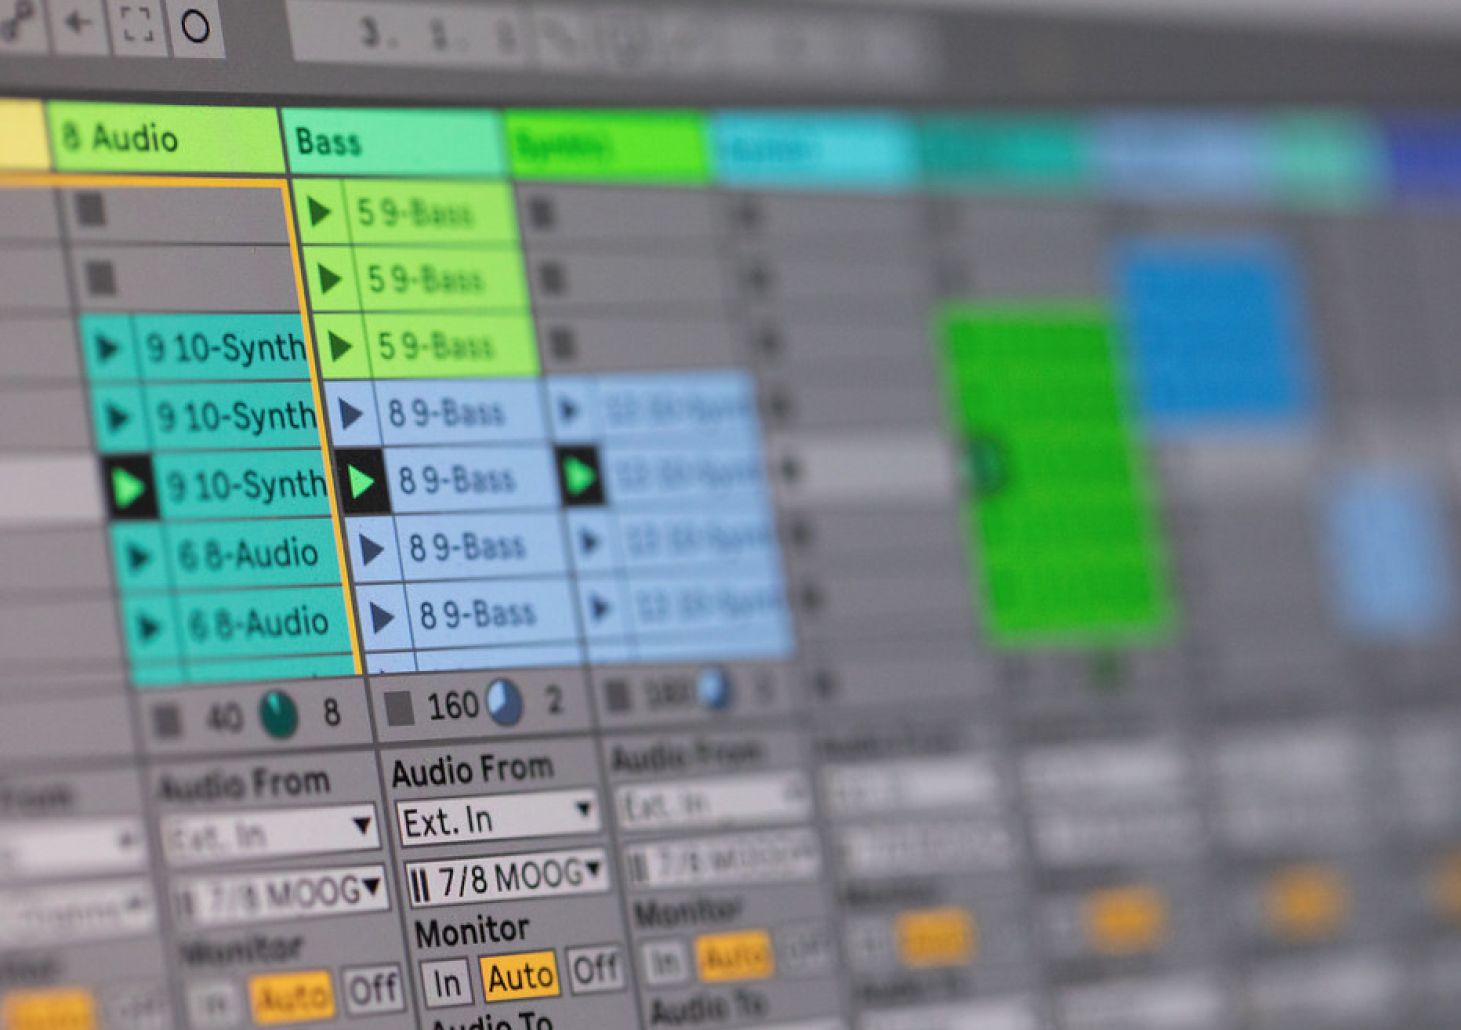Click the back arrow icon in top toolbar
1461x1030 pixels.
pos(79,24)
